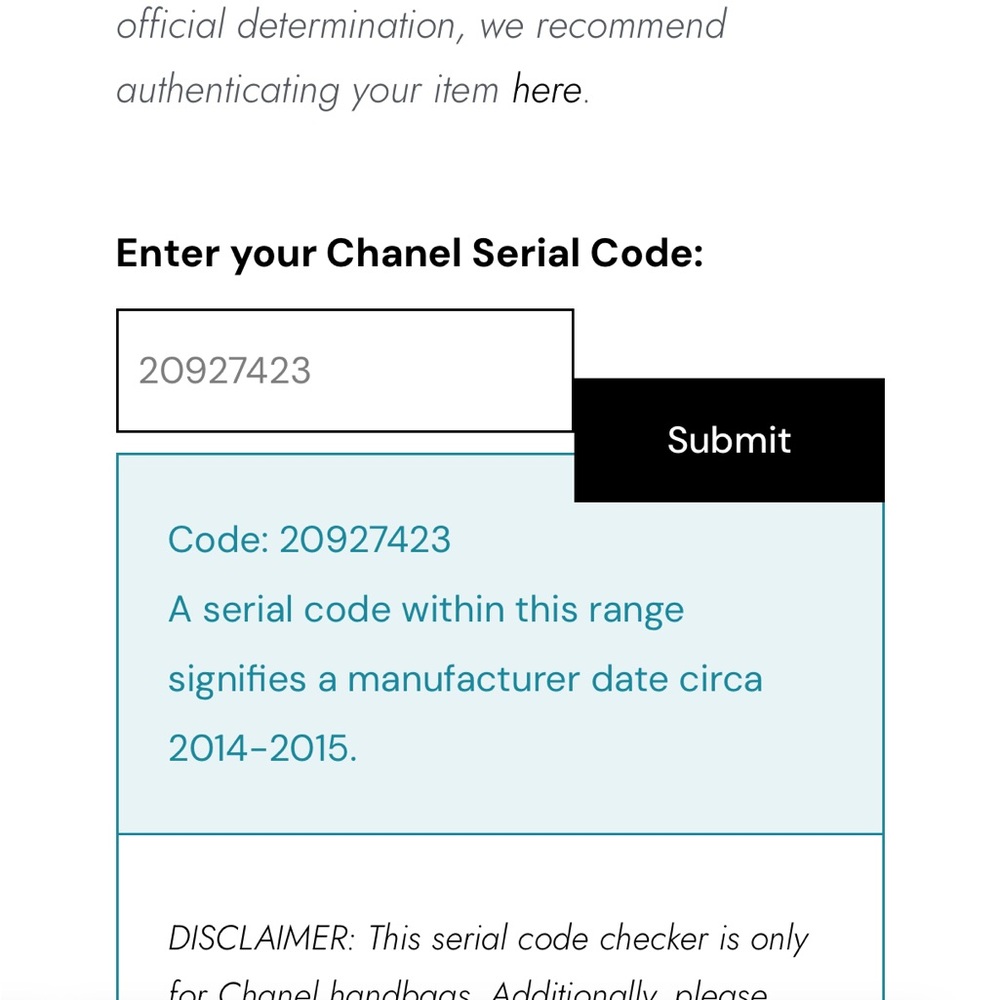Click the "authenticating your item" phrase

[307, 91]
